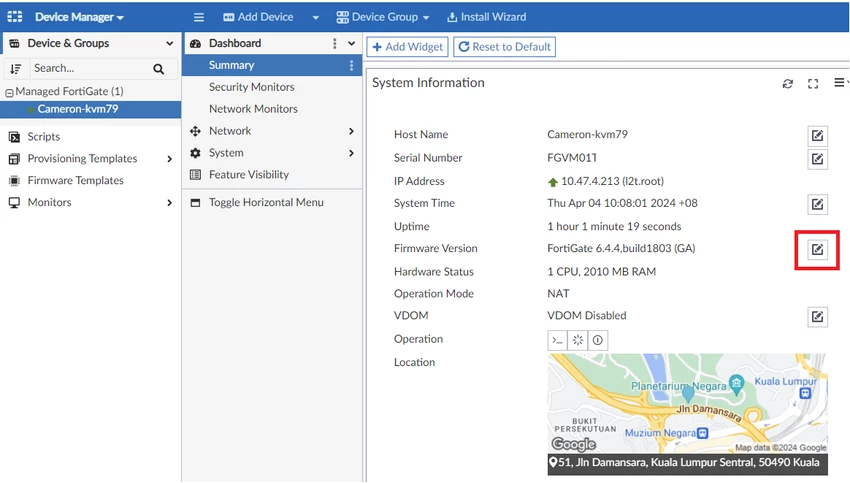Click the Firmware Version edit icon
Screen dimensions: 850x483
[817, 249]
